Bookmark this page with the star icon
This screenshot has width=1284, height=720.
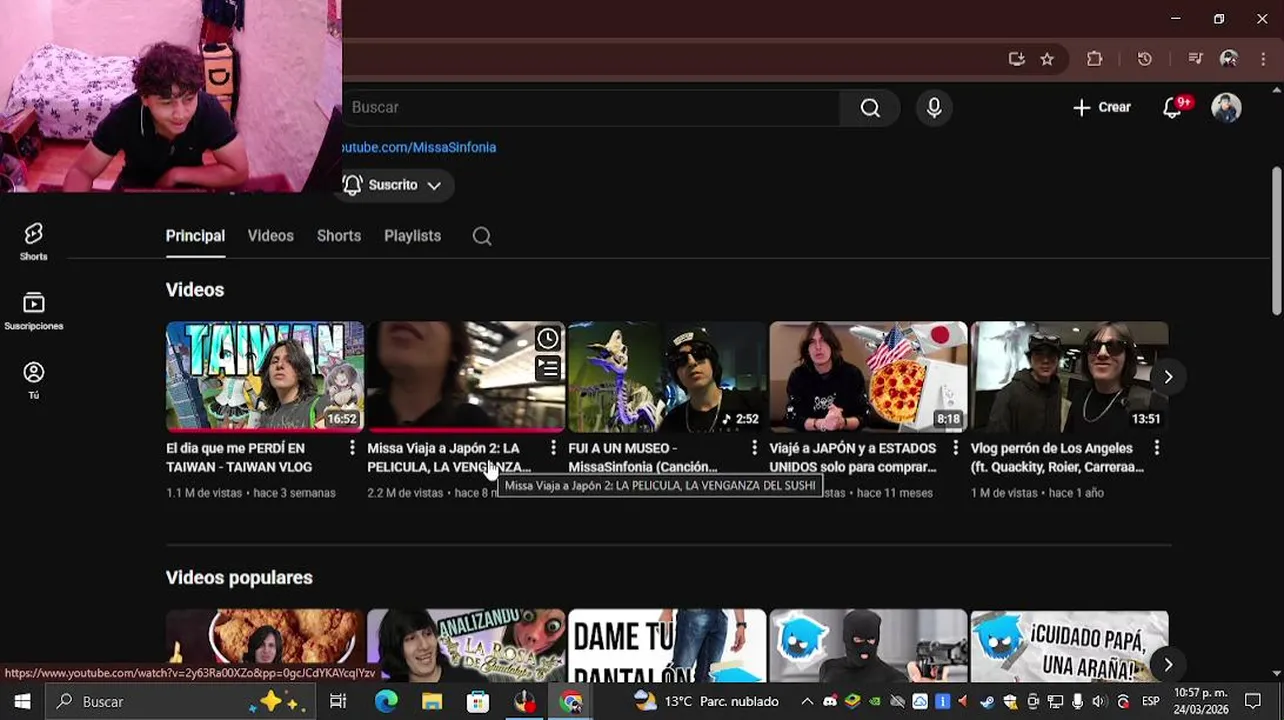coord(1047,59)
